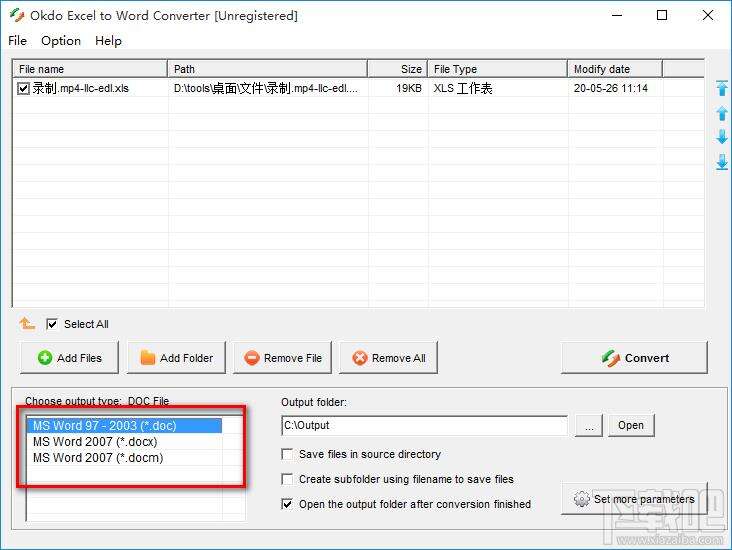732x550 pixels.
Task: Click the D:\tools path cell
Action: point(266,88)
